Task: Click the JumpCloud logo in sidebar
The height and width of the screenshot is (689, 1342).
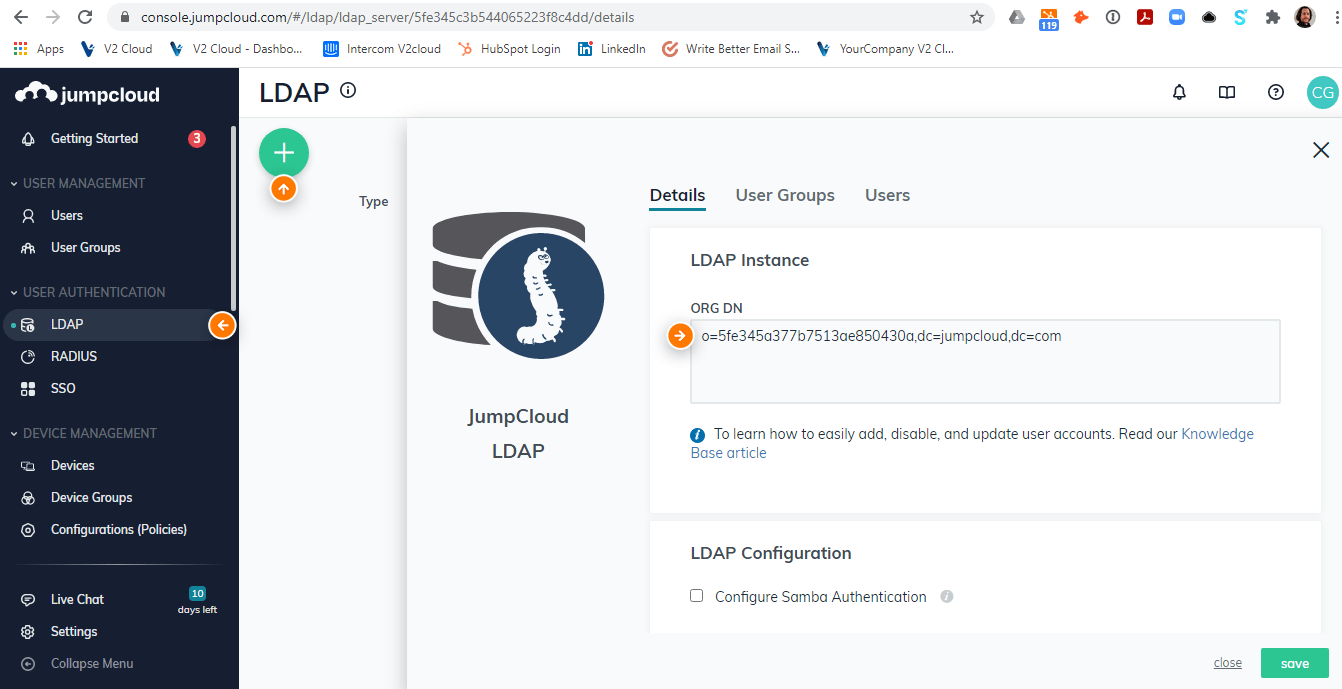Action: pos(87,94)
